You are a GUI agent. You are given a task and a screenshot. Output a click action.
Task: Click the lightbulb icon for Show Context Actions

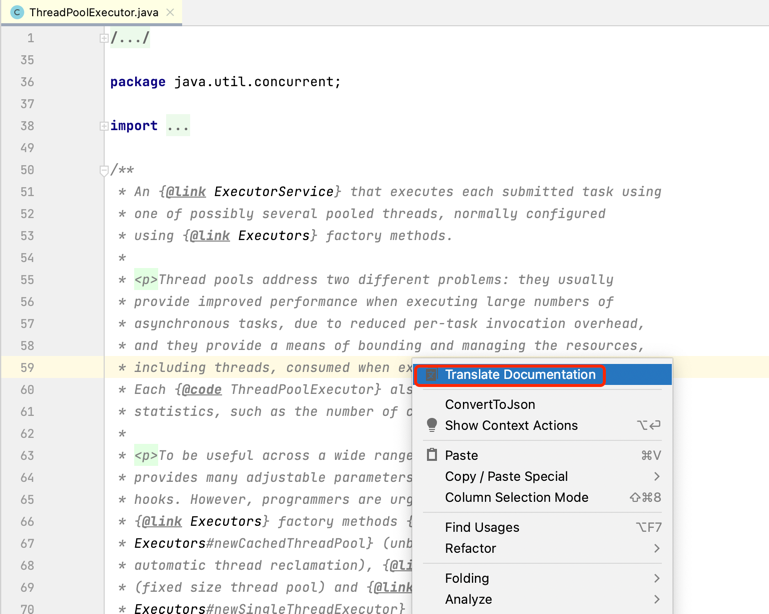pyautogui.click(x=432, y=425)
